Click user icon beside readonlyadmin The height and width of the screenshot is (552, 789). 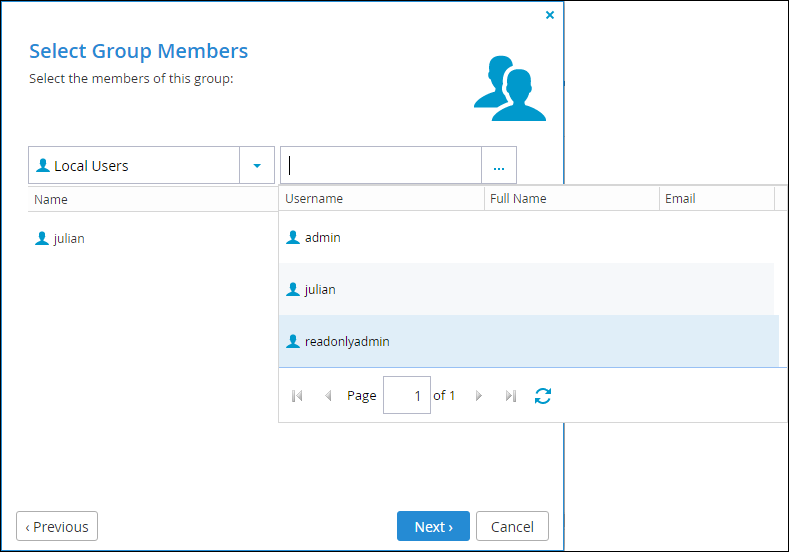[292, 341]
